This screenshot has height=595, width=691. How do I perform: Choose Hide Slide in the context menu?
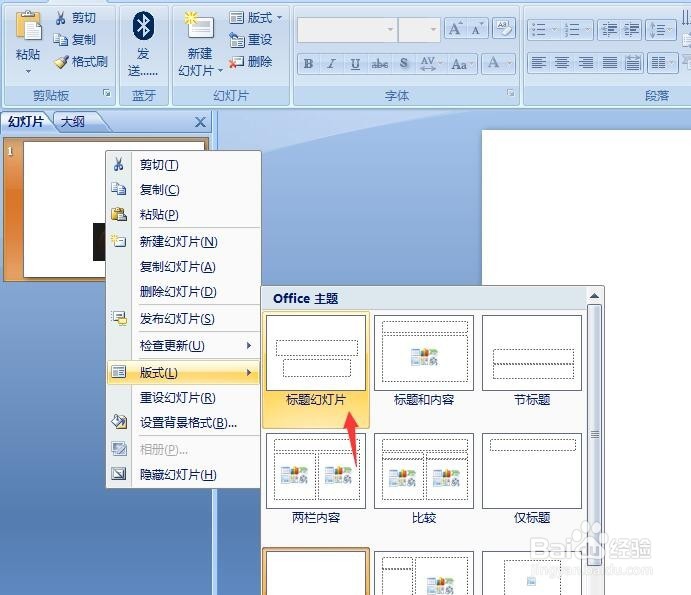click(x=183, y=475)
